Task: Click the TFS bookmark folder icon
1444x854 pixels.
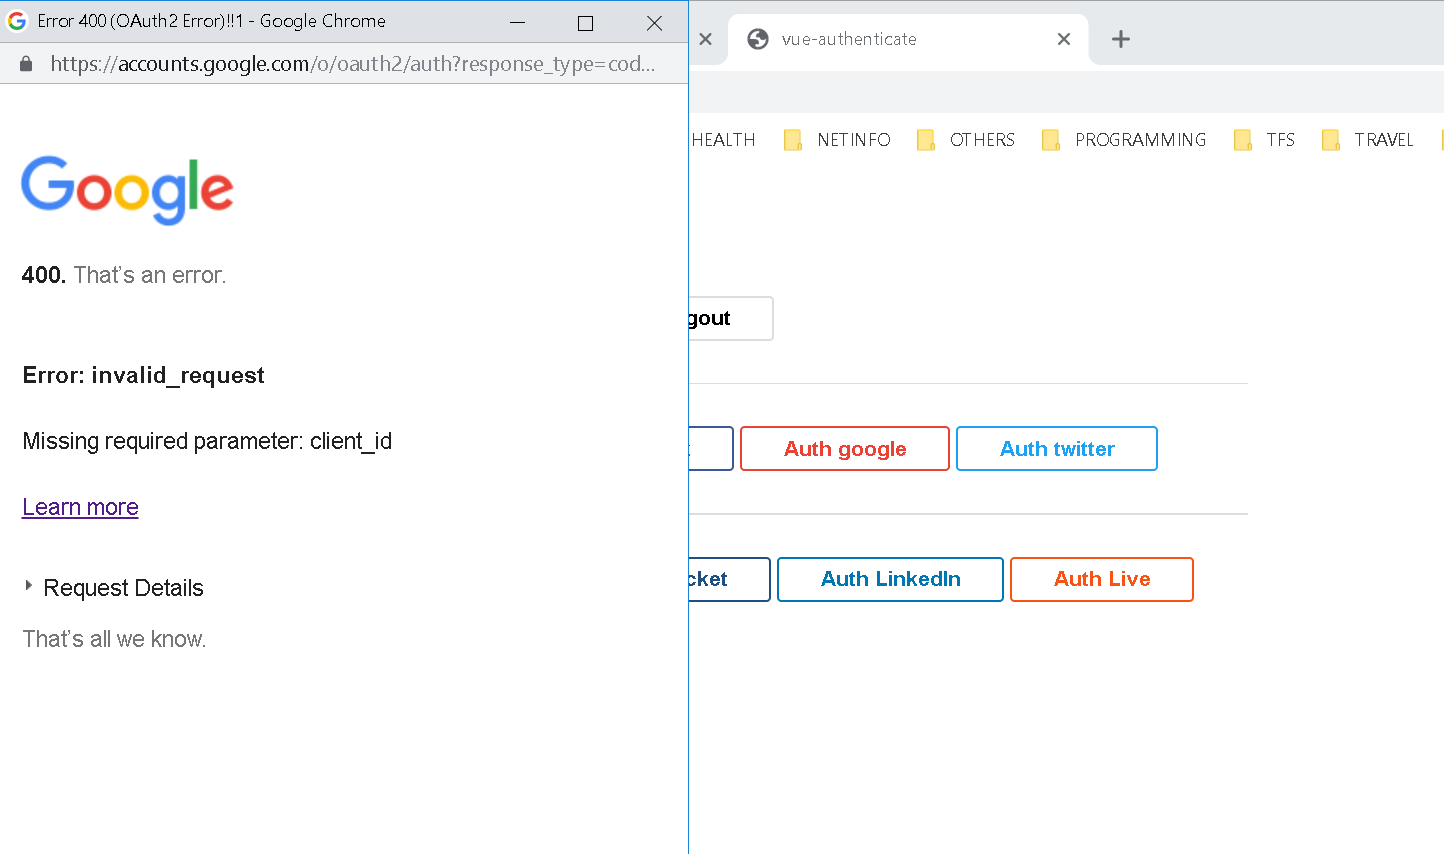Action: point(1243,140)
